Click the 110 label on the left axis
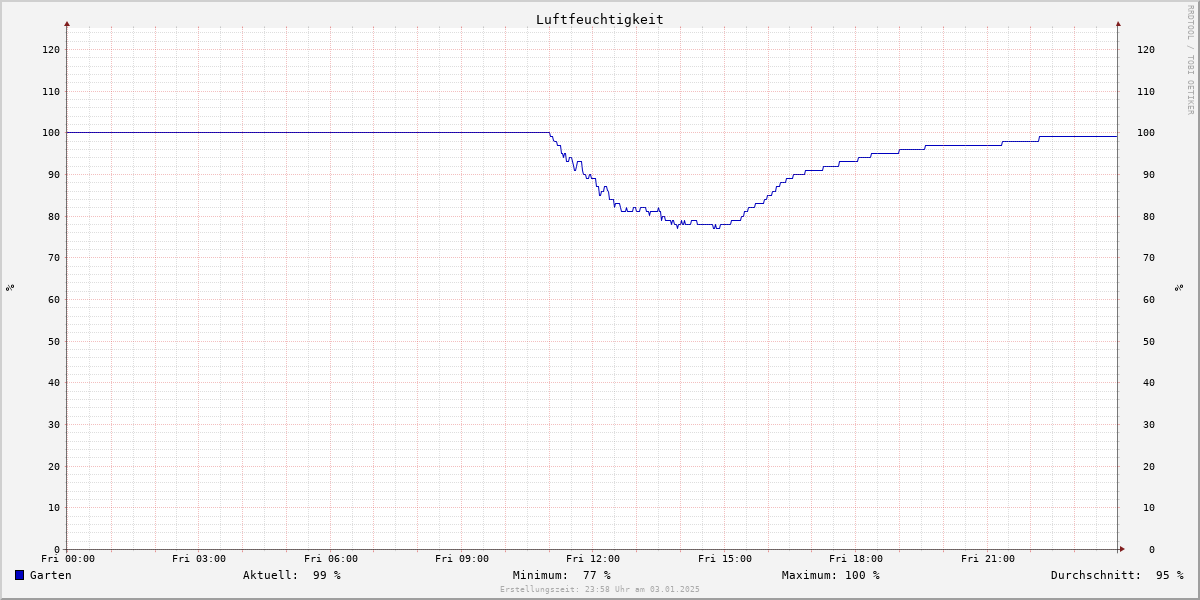 point(50,91)
